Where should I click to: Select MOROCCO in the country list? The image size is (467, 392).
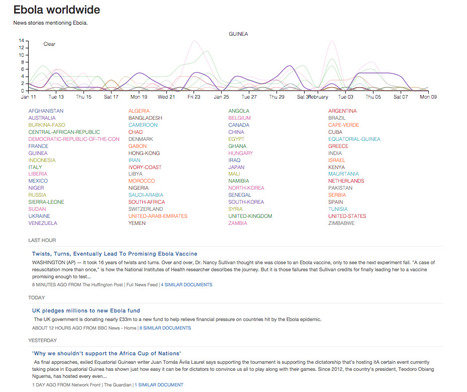click(x=142, y=181)
